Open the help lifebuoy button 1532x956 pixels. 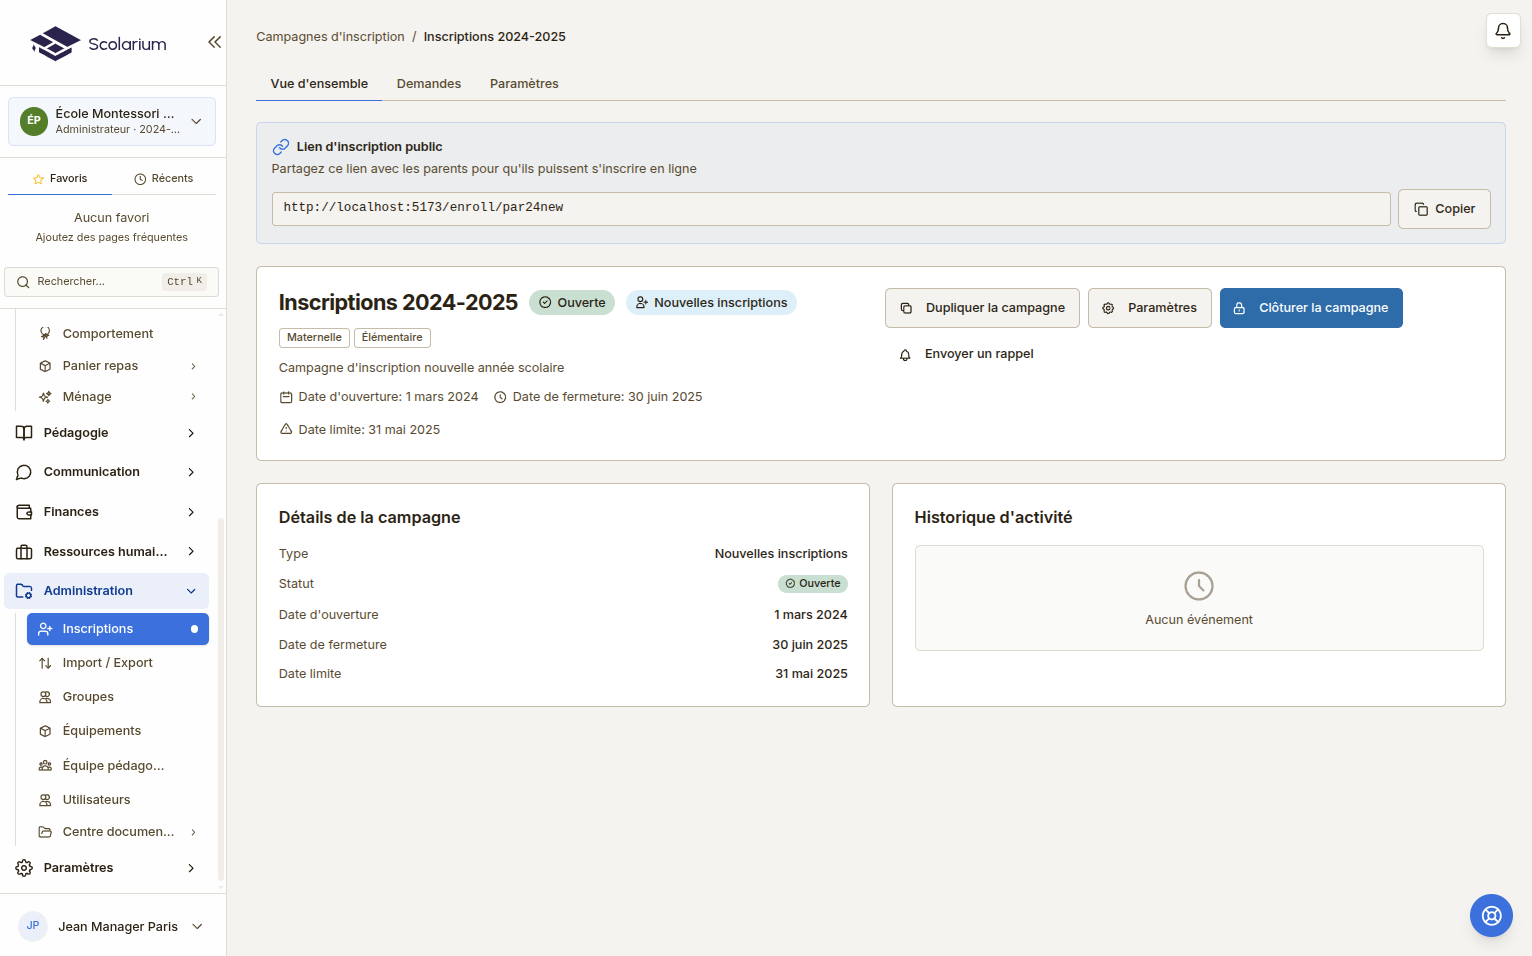tap(1490, 915)
